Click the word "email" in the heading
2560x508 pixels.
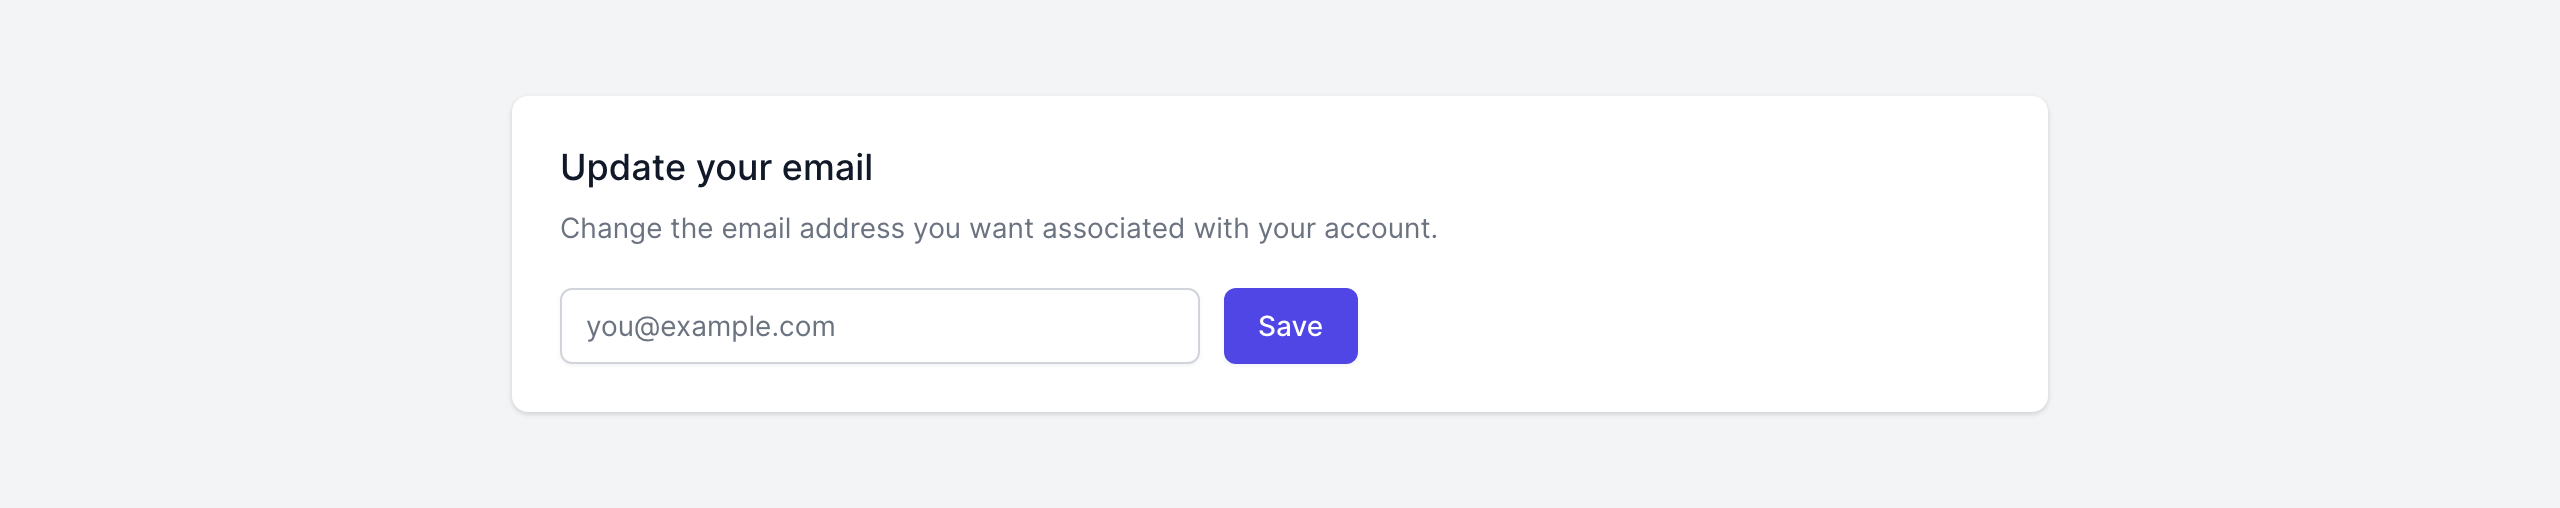[x=827, y=168]
